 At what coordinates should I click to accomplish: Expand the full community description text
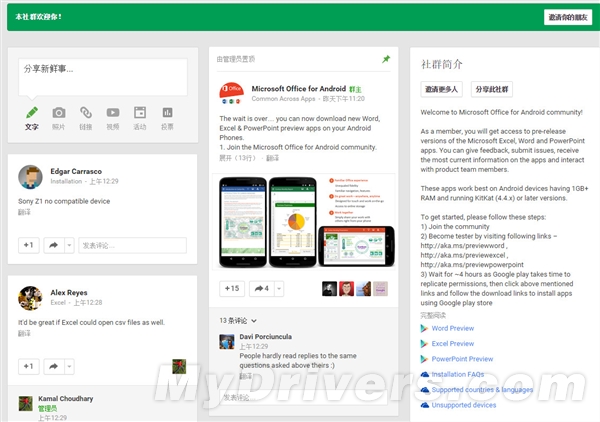tap(433, 315)
